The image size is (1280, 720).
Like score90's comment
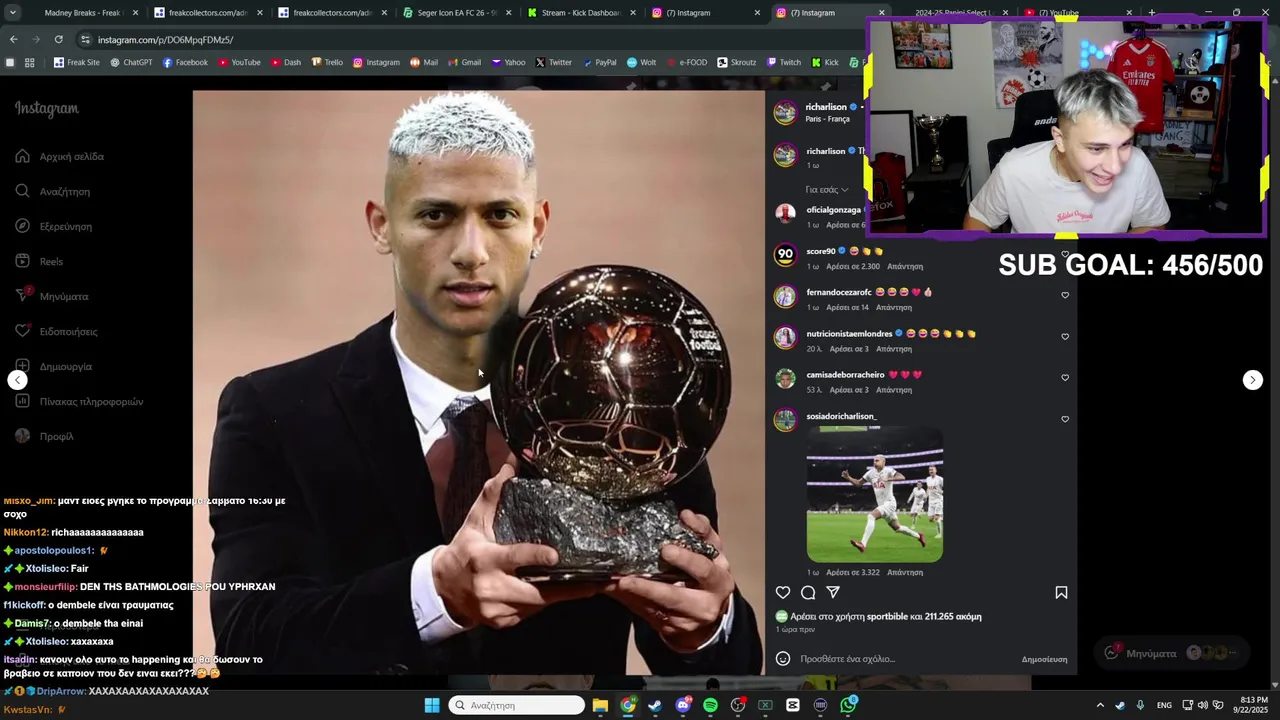(x=1065, y=254)
